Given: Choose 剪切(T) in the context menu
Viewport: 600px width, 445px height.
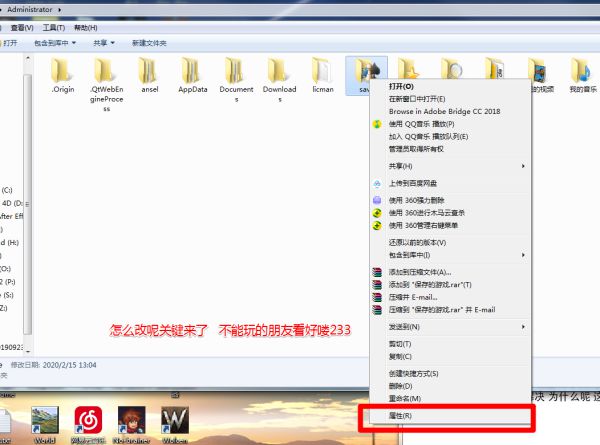Looking at the screenshot, I should pos(400,344).
